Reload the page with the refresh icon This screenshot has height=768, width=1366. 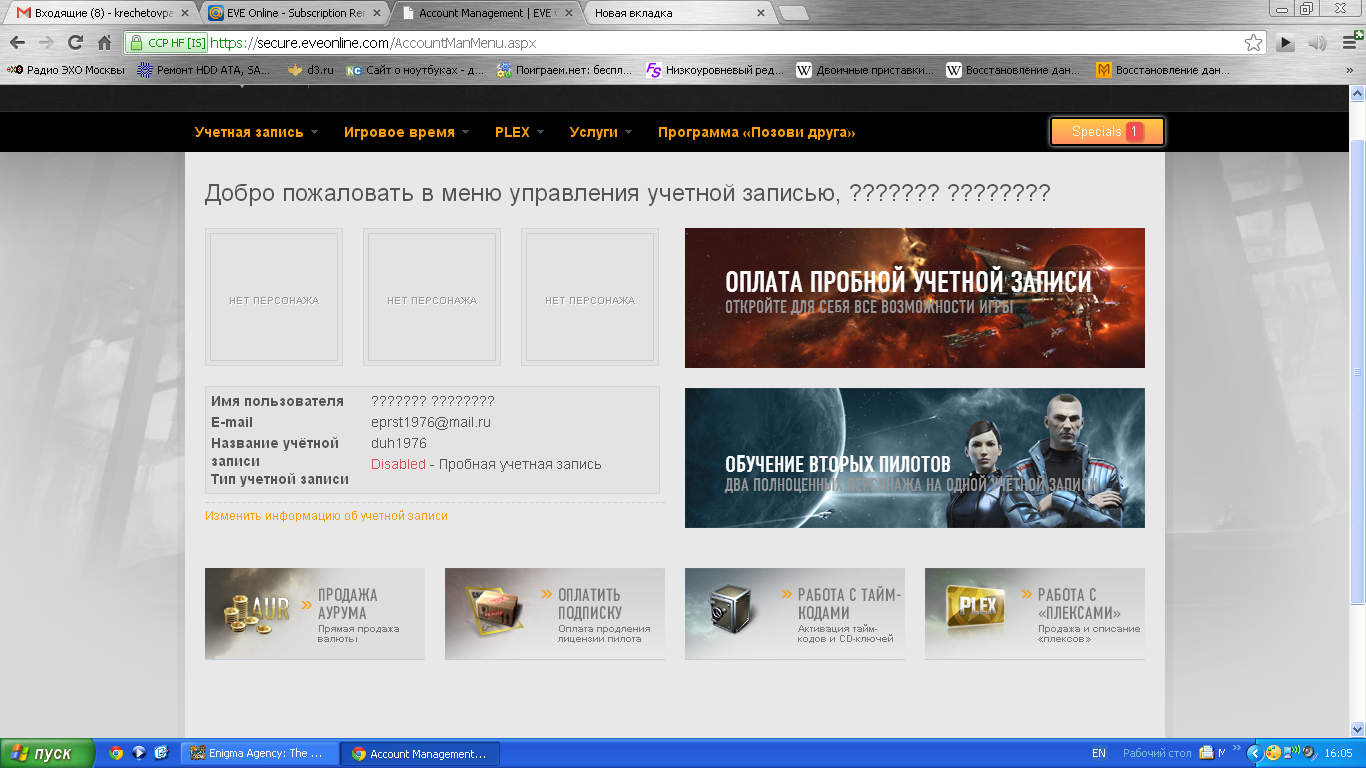click(75, 43)
